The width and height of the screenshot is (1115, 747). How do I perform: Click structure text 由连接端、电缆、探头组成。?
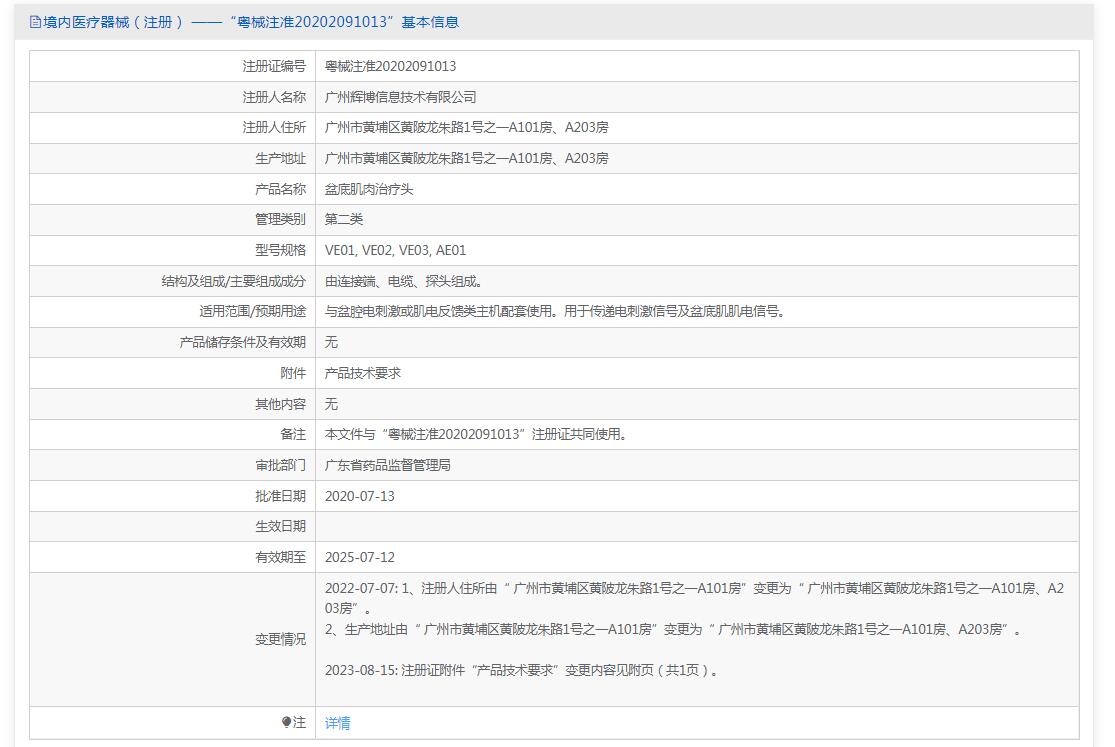click(x=405, y=281)
